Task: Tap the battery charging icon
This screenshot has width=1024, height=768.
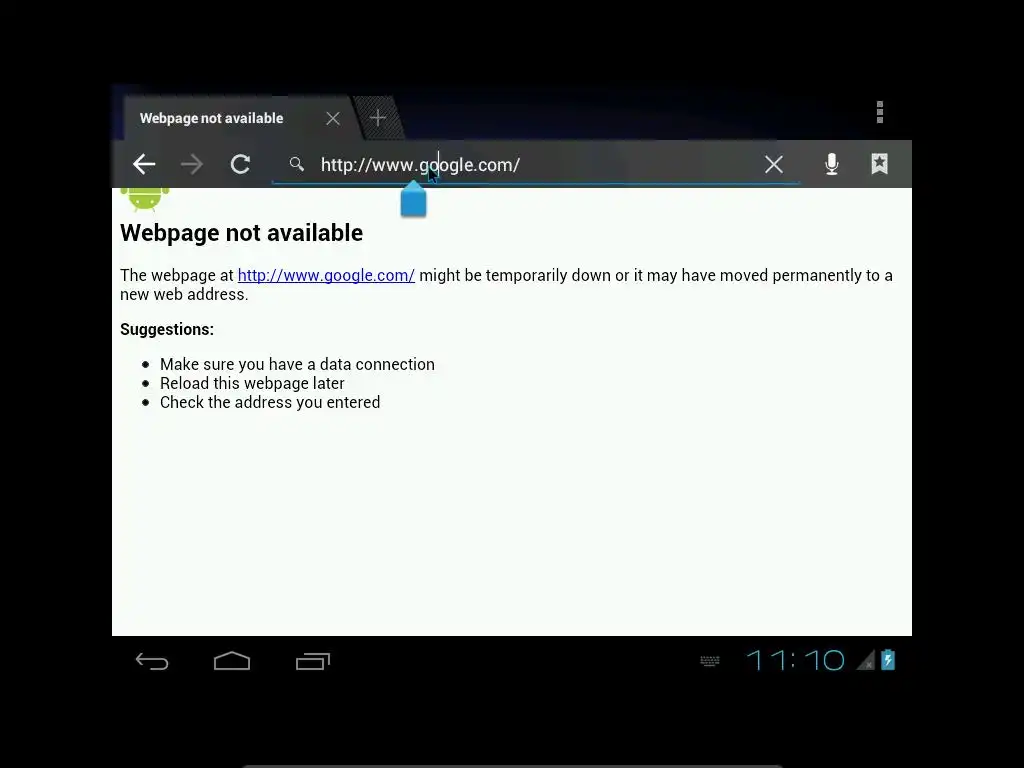Action: (888, 660)
